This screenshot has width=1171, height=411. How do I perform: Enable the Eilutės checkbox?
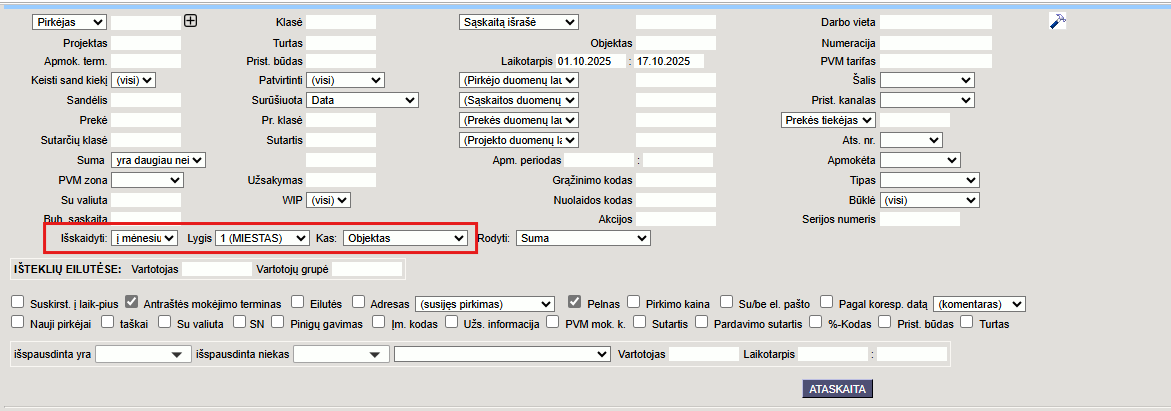(298, 303)
